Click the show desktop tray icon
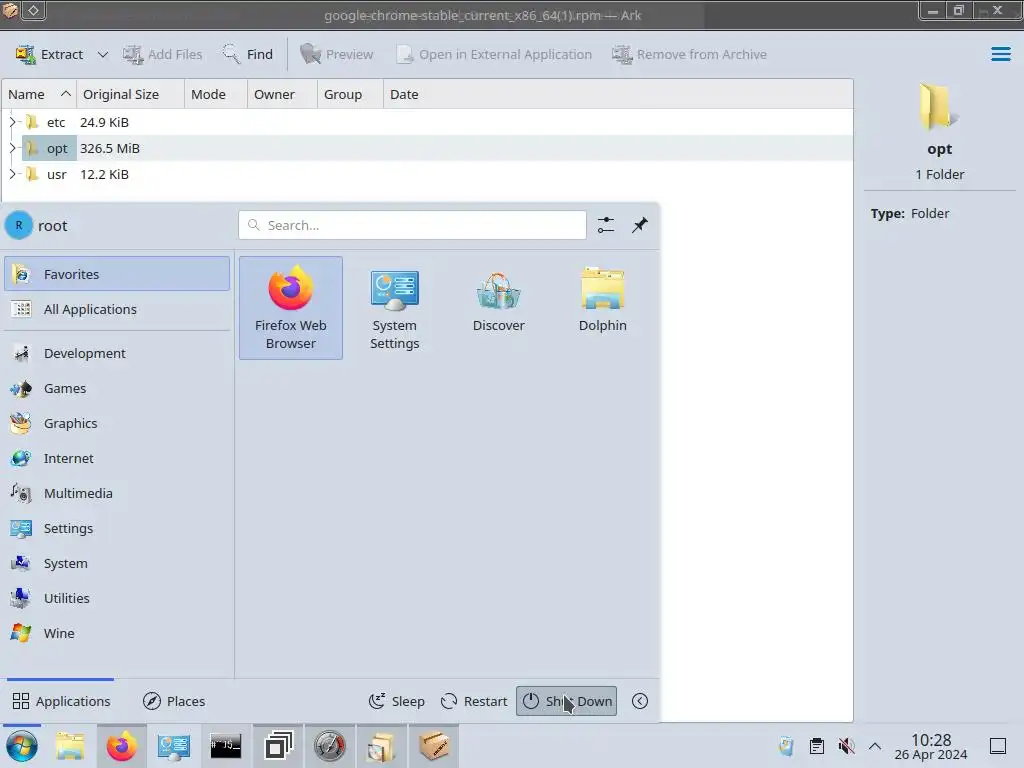Screen dimensions: 1024x768 click(x=998, y=746)
